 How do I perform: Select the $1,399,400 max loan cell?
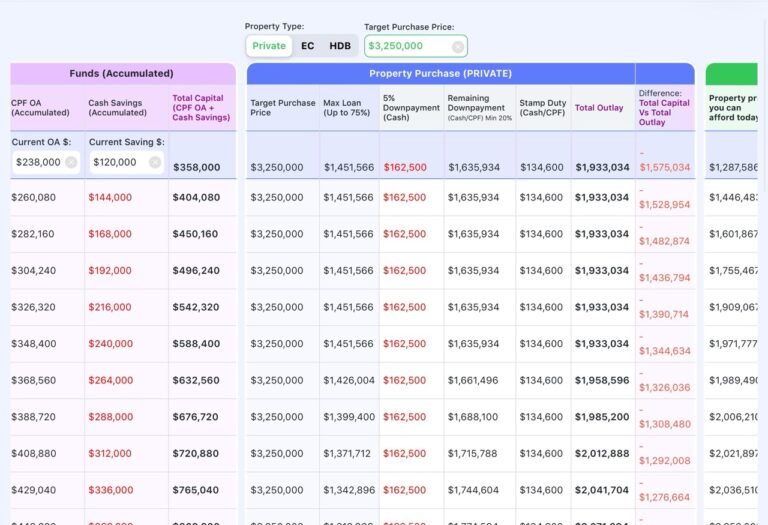point(349,417)
